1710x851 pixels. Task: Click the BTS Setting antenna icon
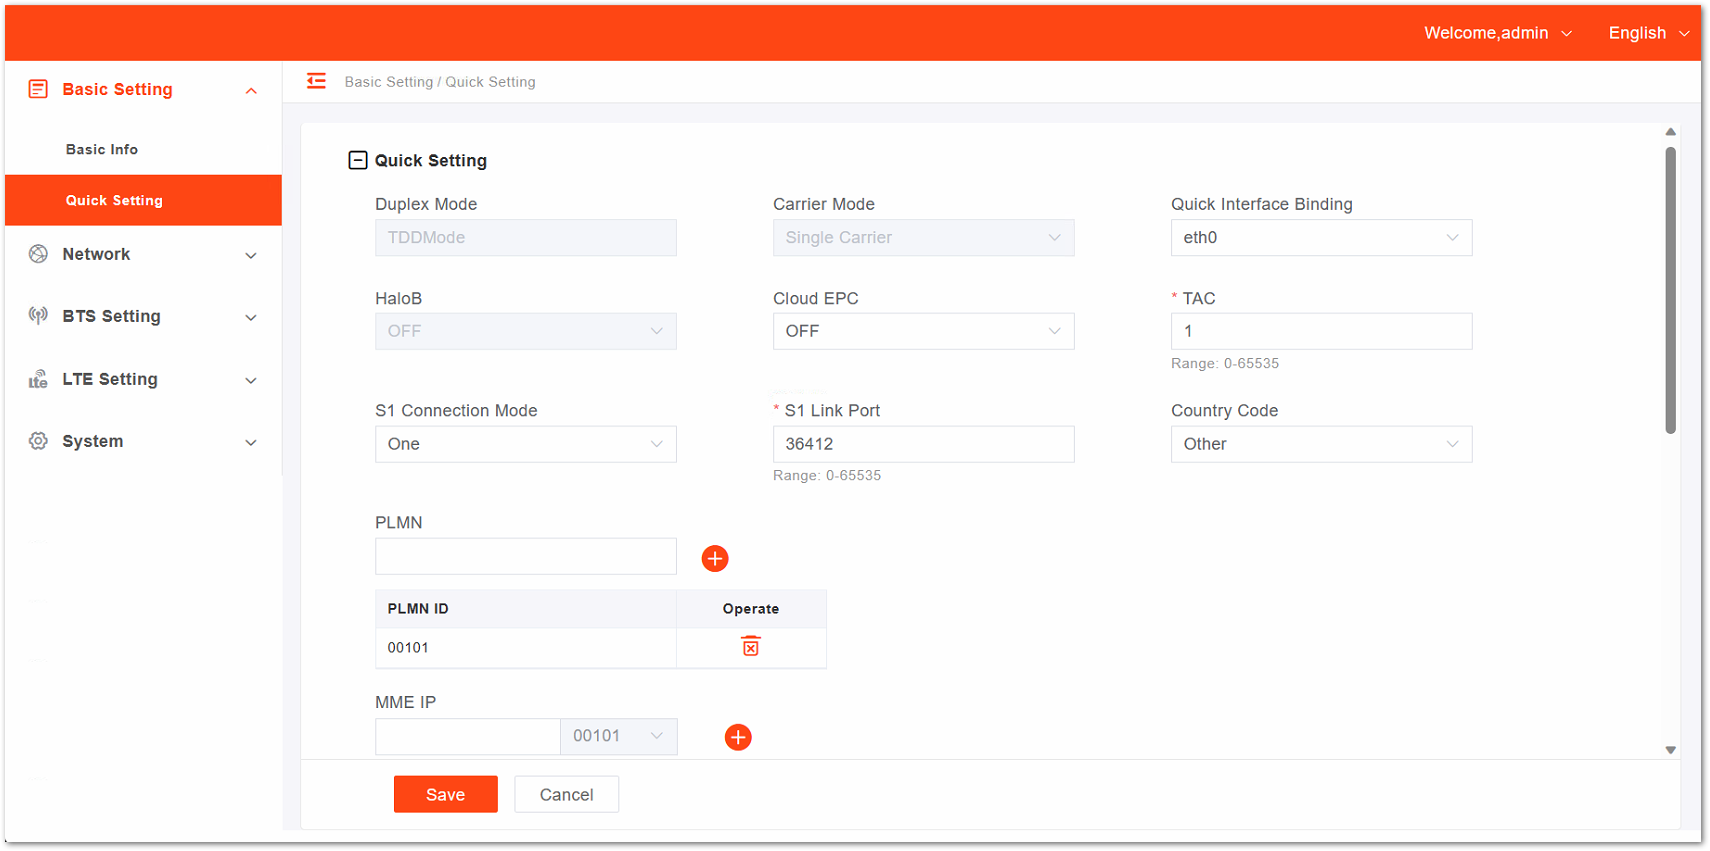click(38, 316)
